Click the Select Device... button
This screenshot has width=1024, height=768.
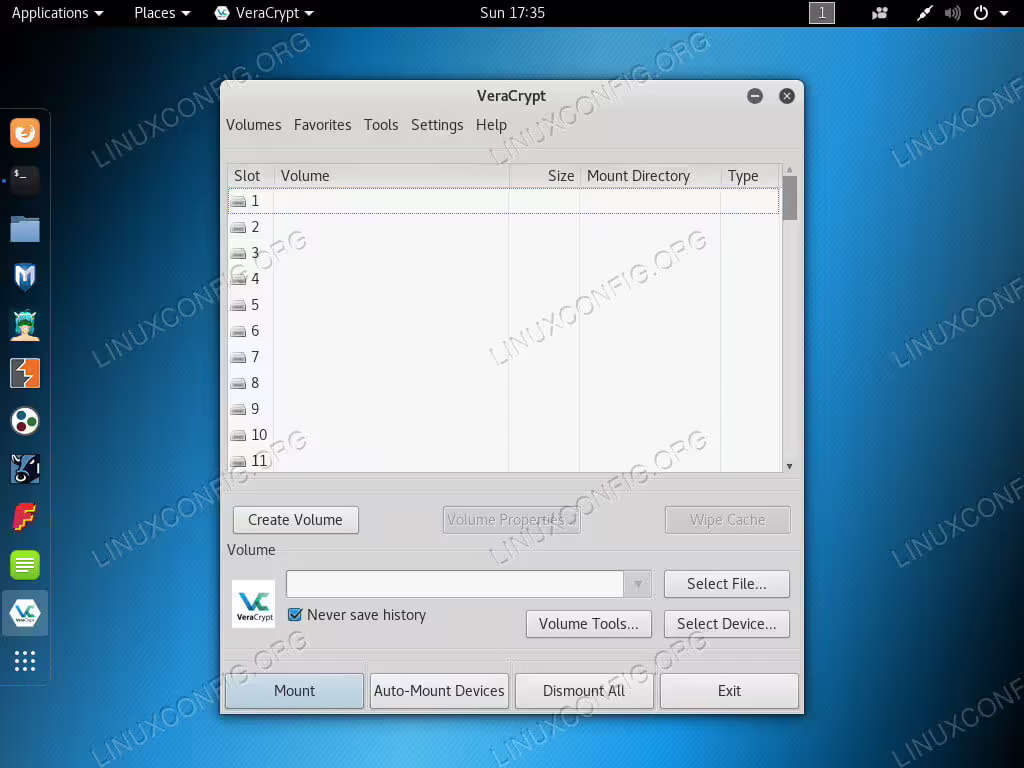point(727,624)
